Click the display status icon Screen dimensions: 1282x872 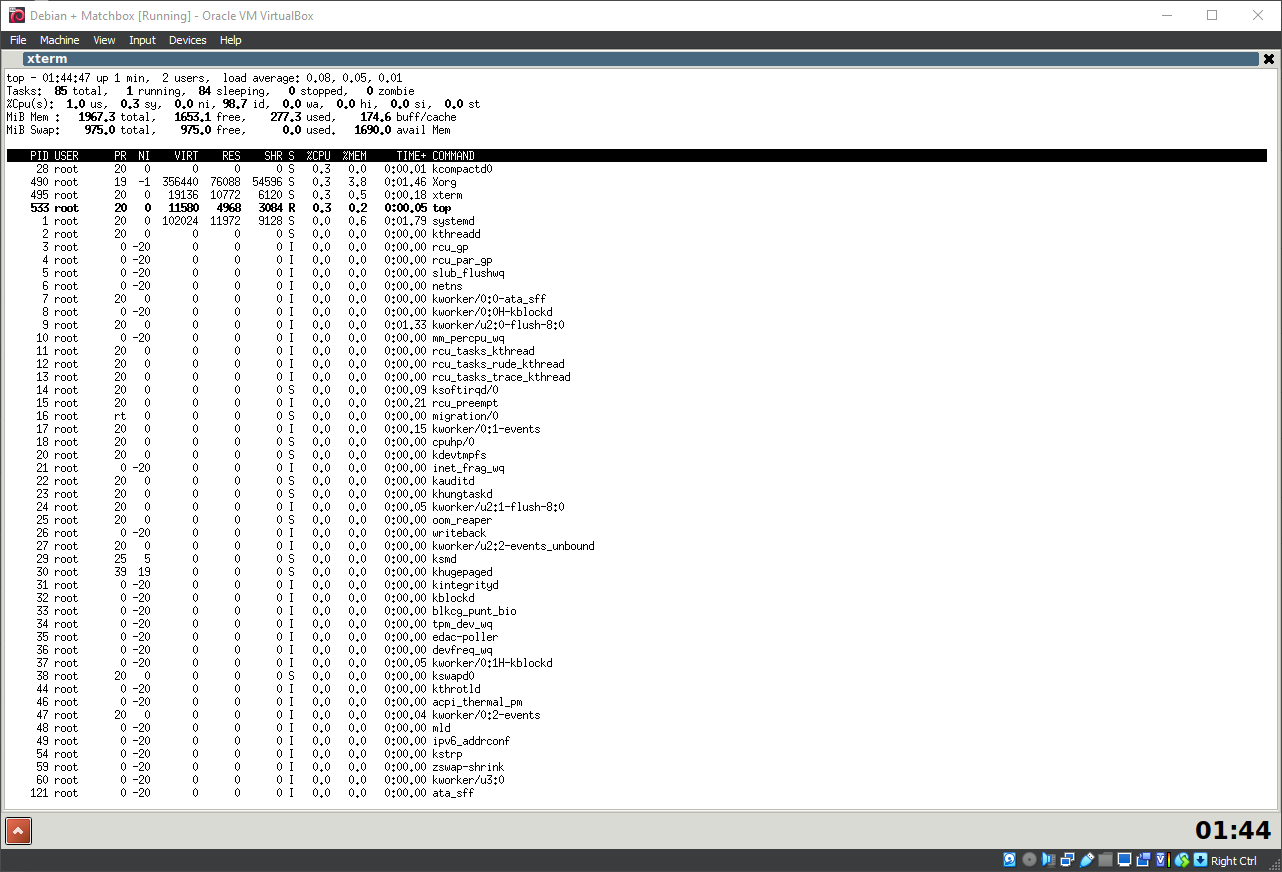point(1124,859)
